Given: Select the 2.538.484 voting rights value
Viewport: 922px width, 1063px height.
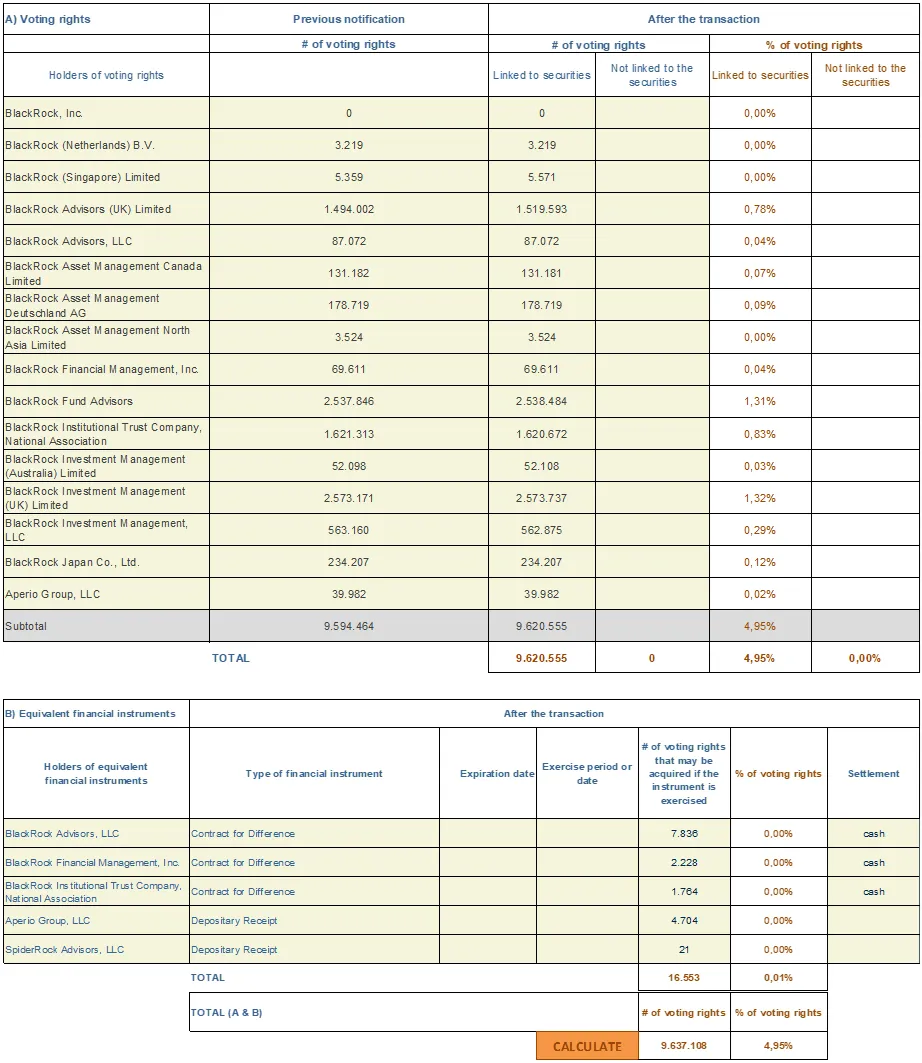Looking at the screenshot, I should [x=542, y=401].
